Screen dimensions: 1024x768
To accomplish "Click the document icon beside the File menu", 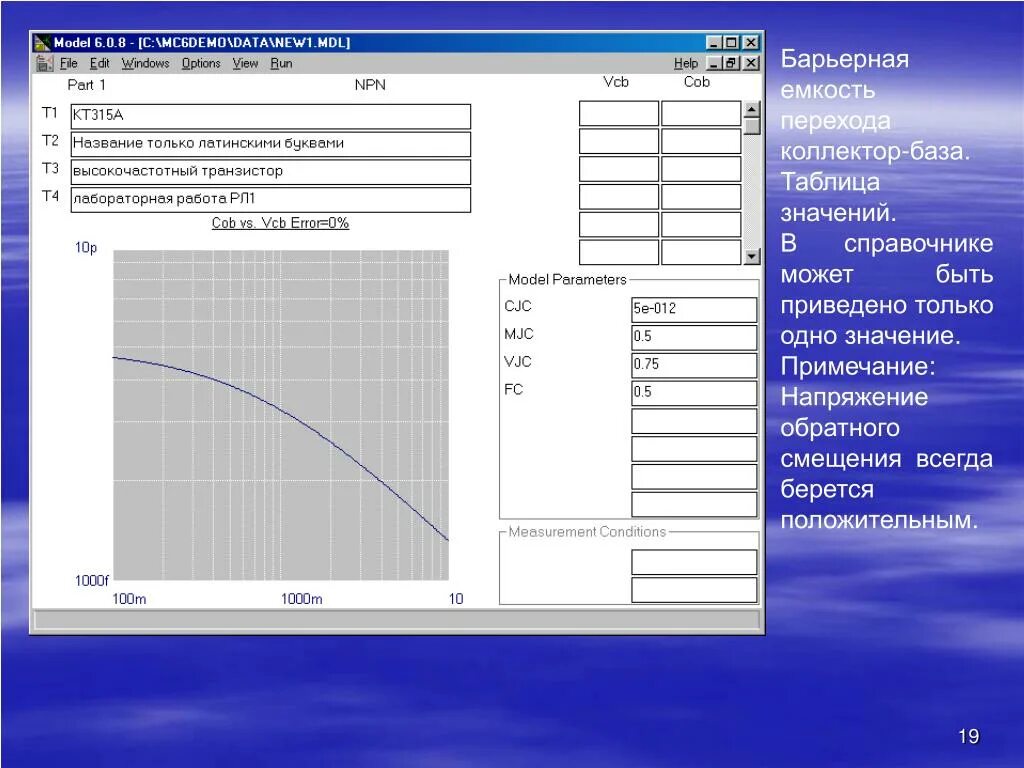I will coord(44,63).
